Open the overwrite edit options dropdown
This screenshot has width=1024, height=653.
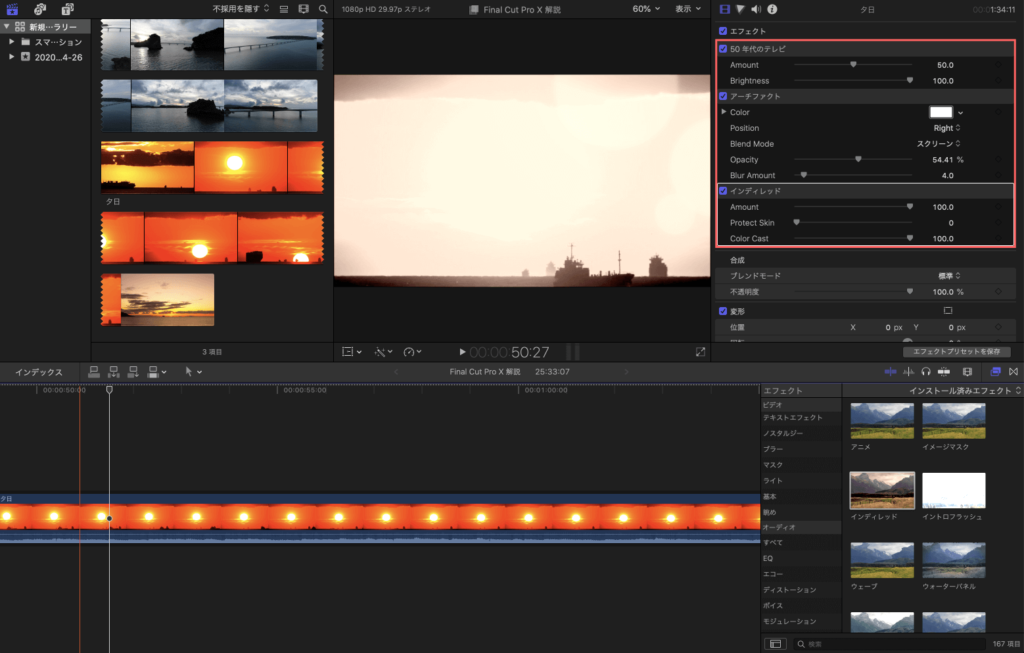pos(157,372)
